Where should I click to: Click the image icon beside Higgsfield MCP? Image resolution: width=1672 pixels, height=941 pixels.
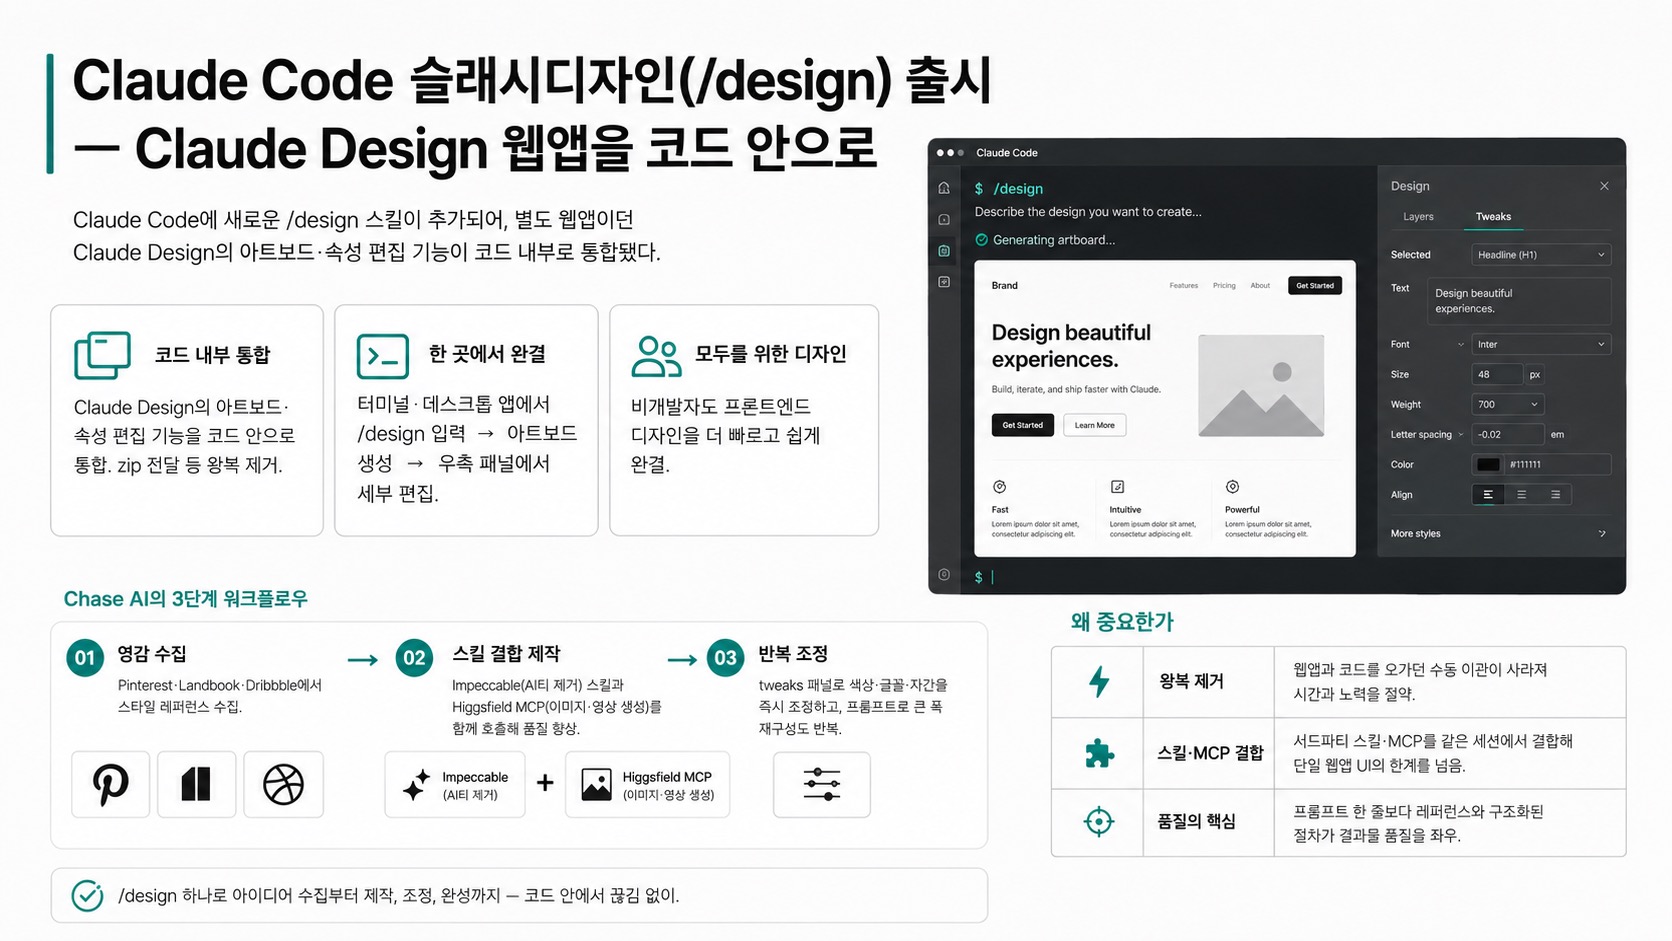596,785
